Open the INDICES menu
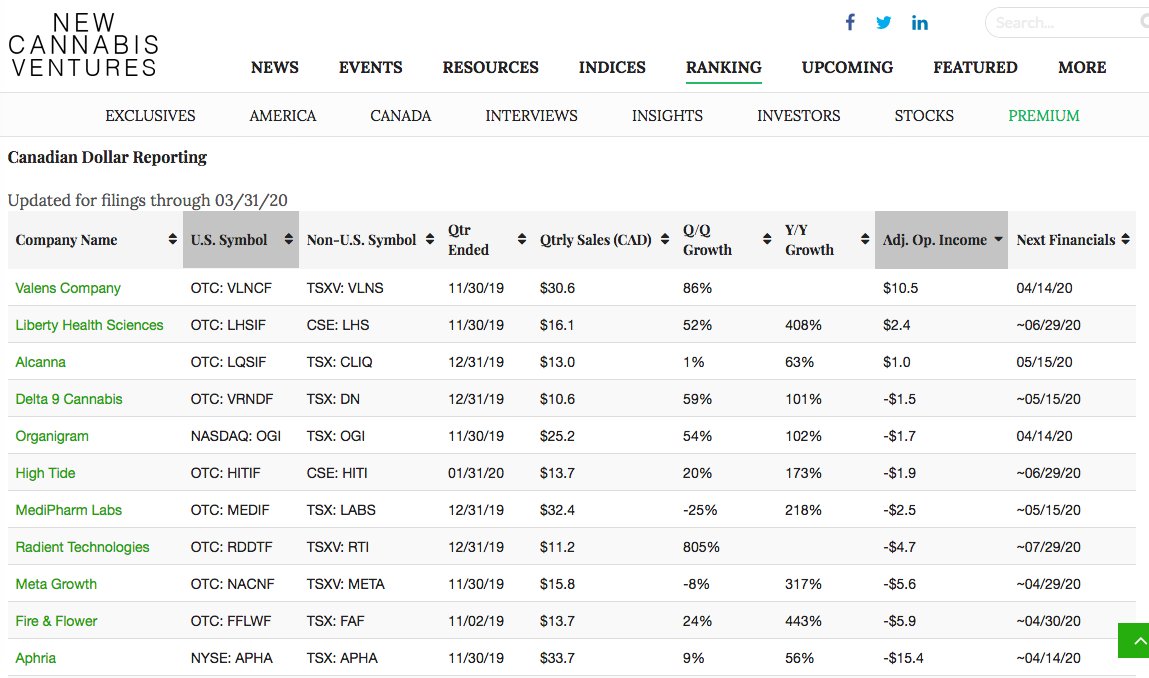1149x678 pixels. 612,67
